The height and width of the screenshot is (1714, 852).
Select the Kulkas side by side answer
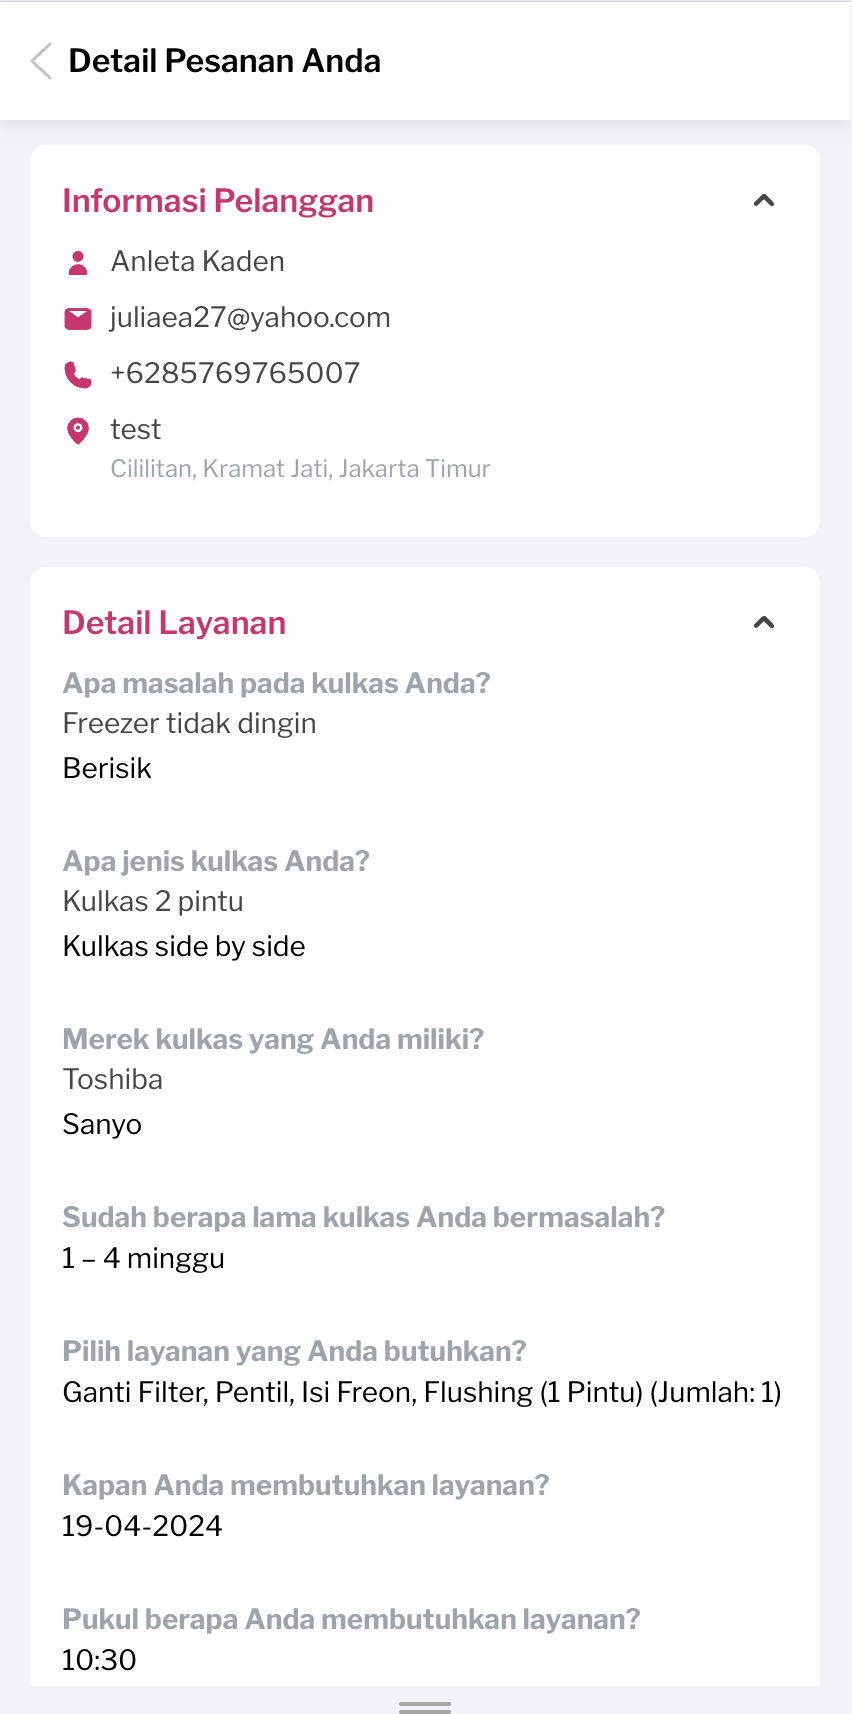pos(184,947)
